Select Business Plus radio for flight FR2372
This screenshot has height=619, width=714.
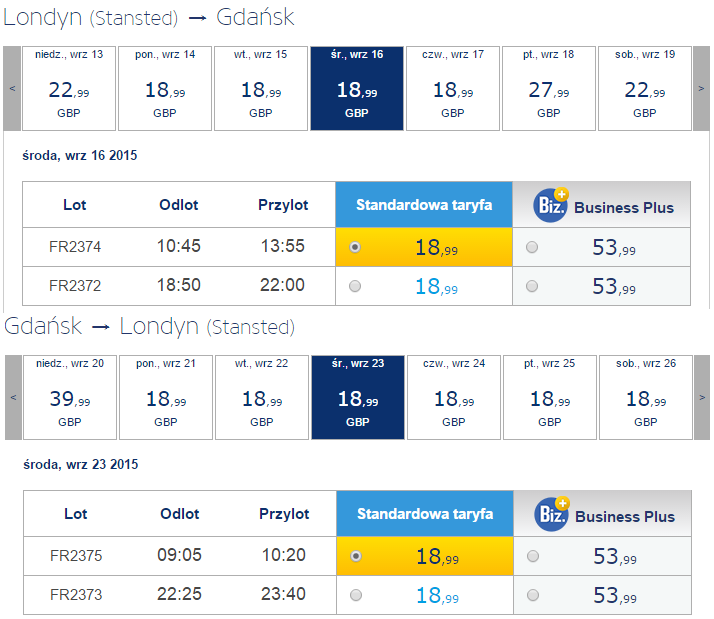click(x=532, y=286)
